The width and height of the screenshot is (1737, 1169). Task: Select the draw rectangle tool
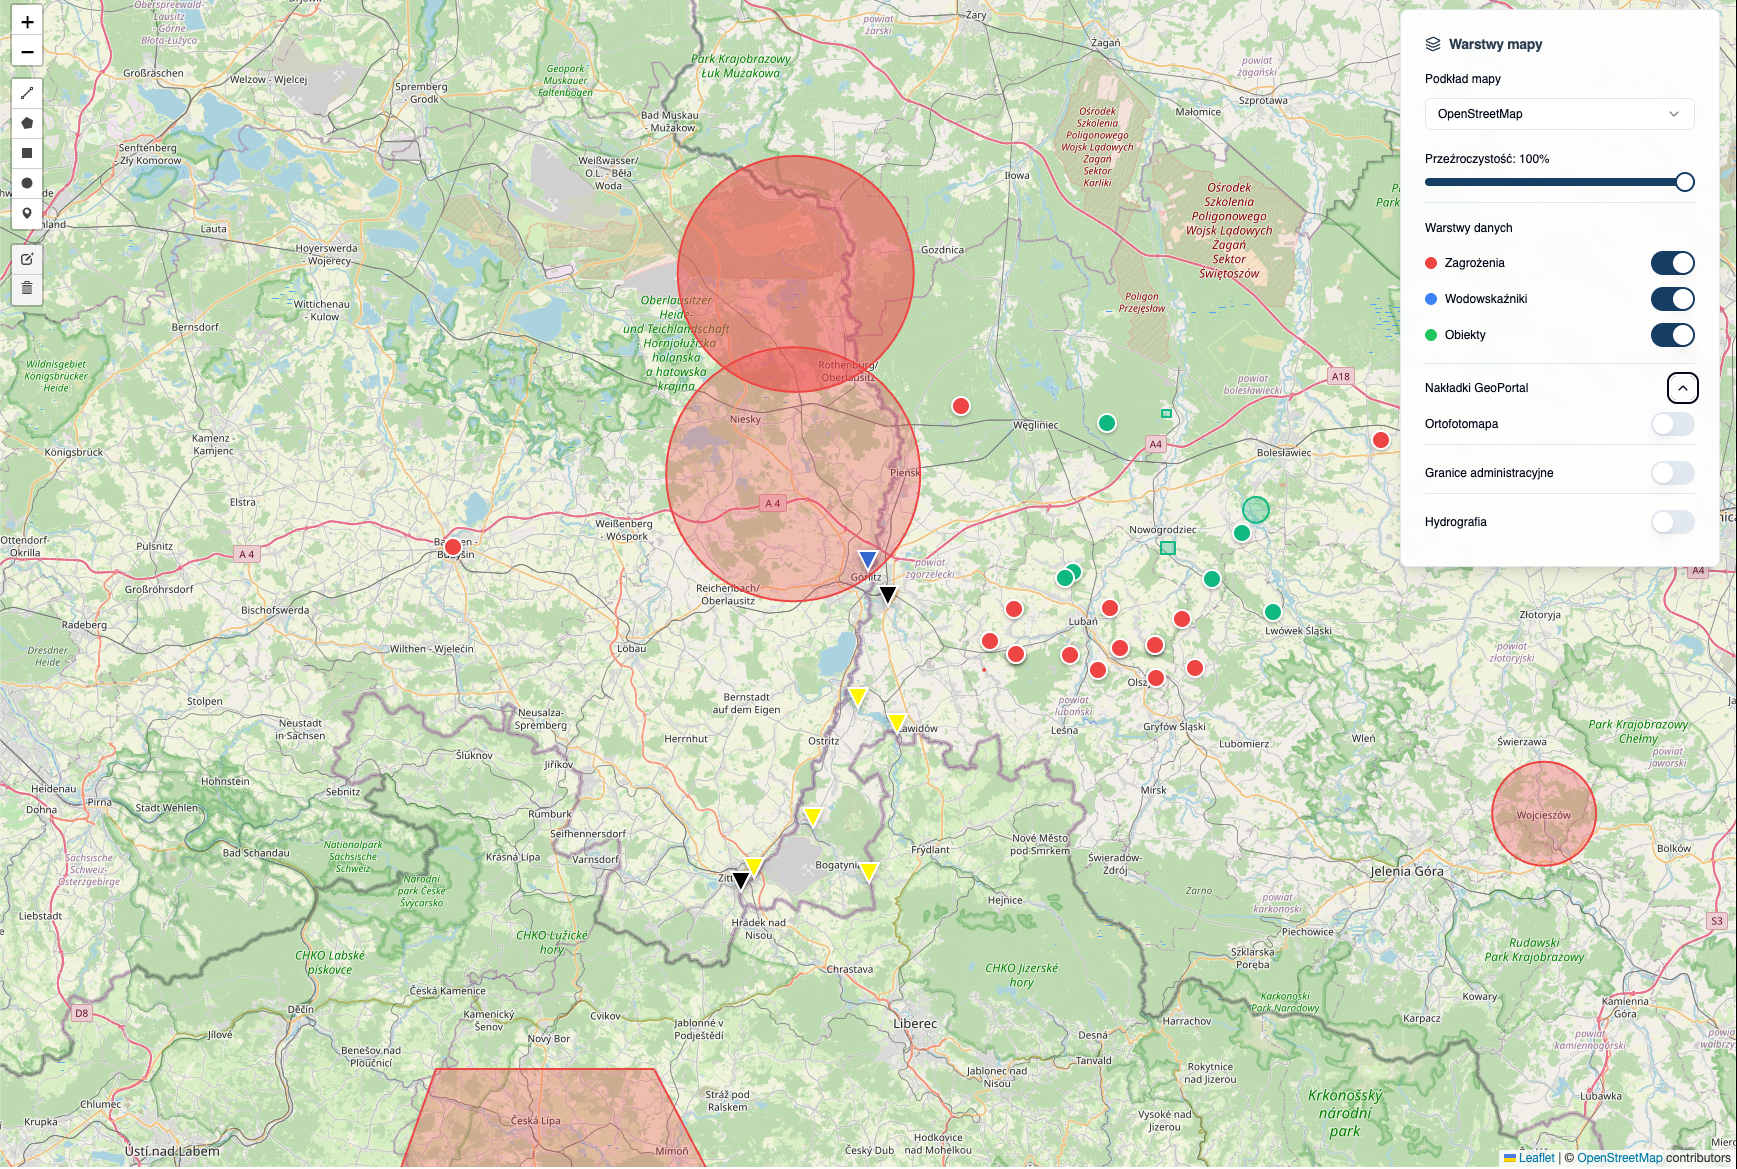pyautogui.click(x=27, y=153)
